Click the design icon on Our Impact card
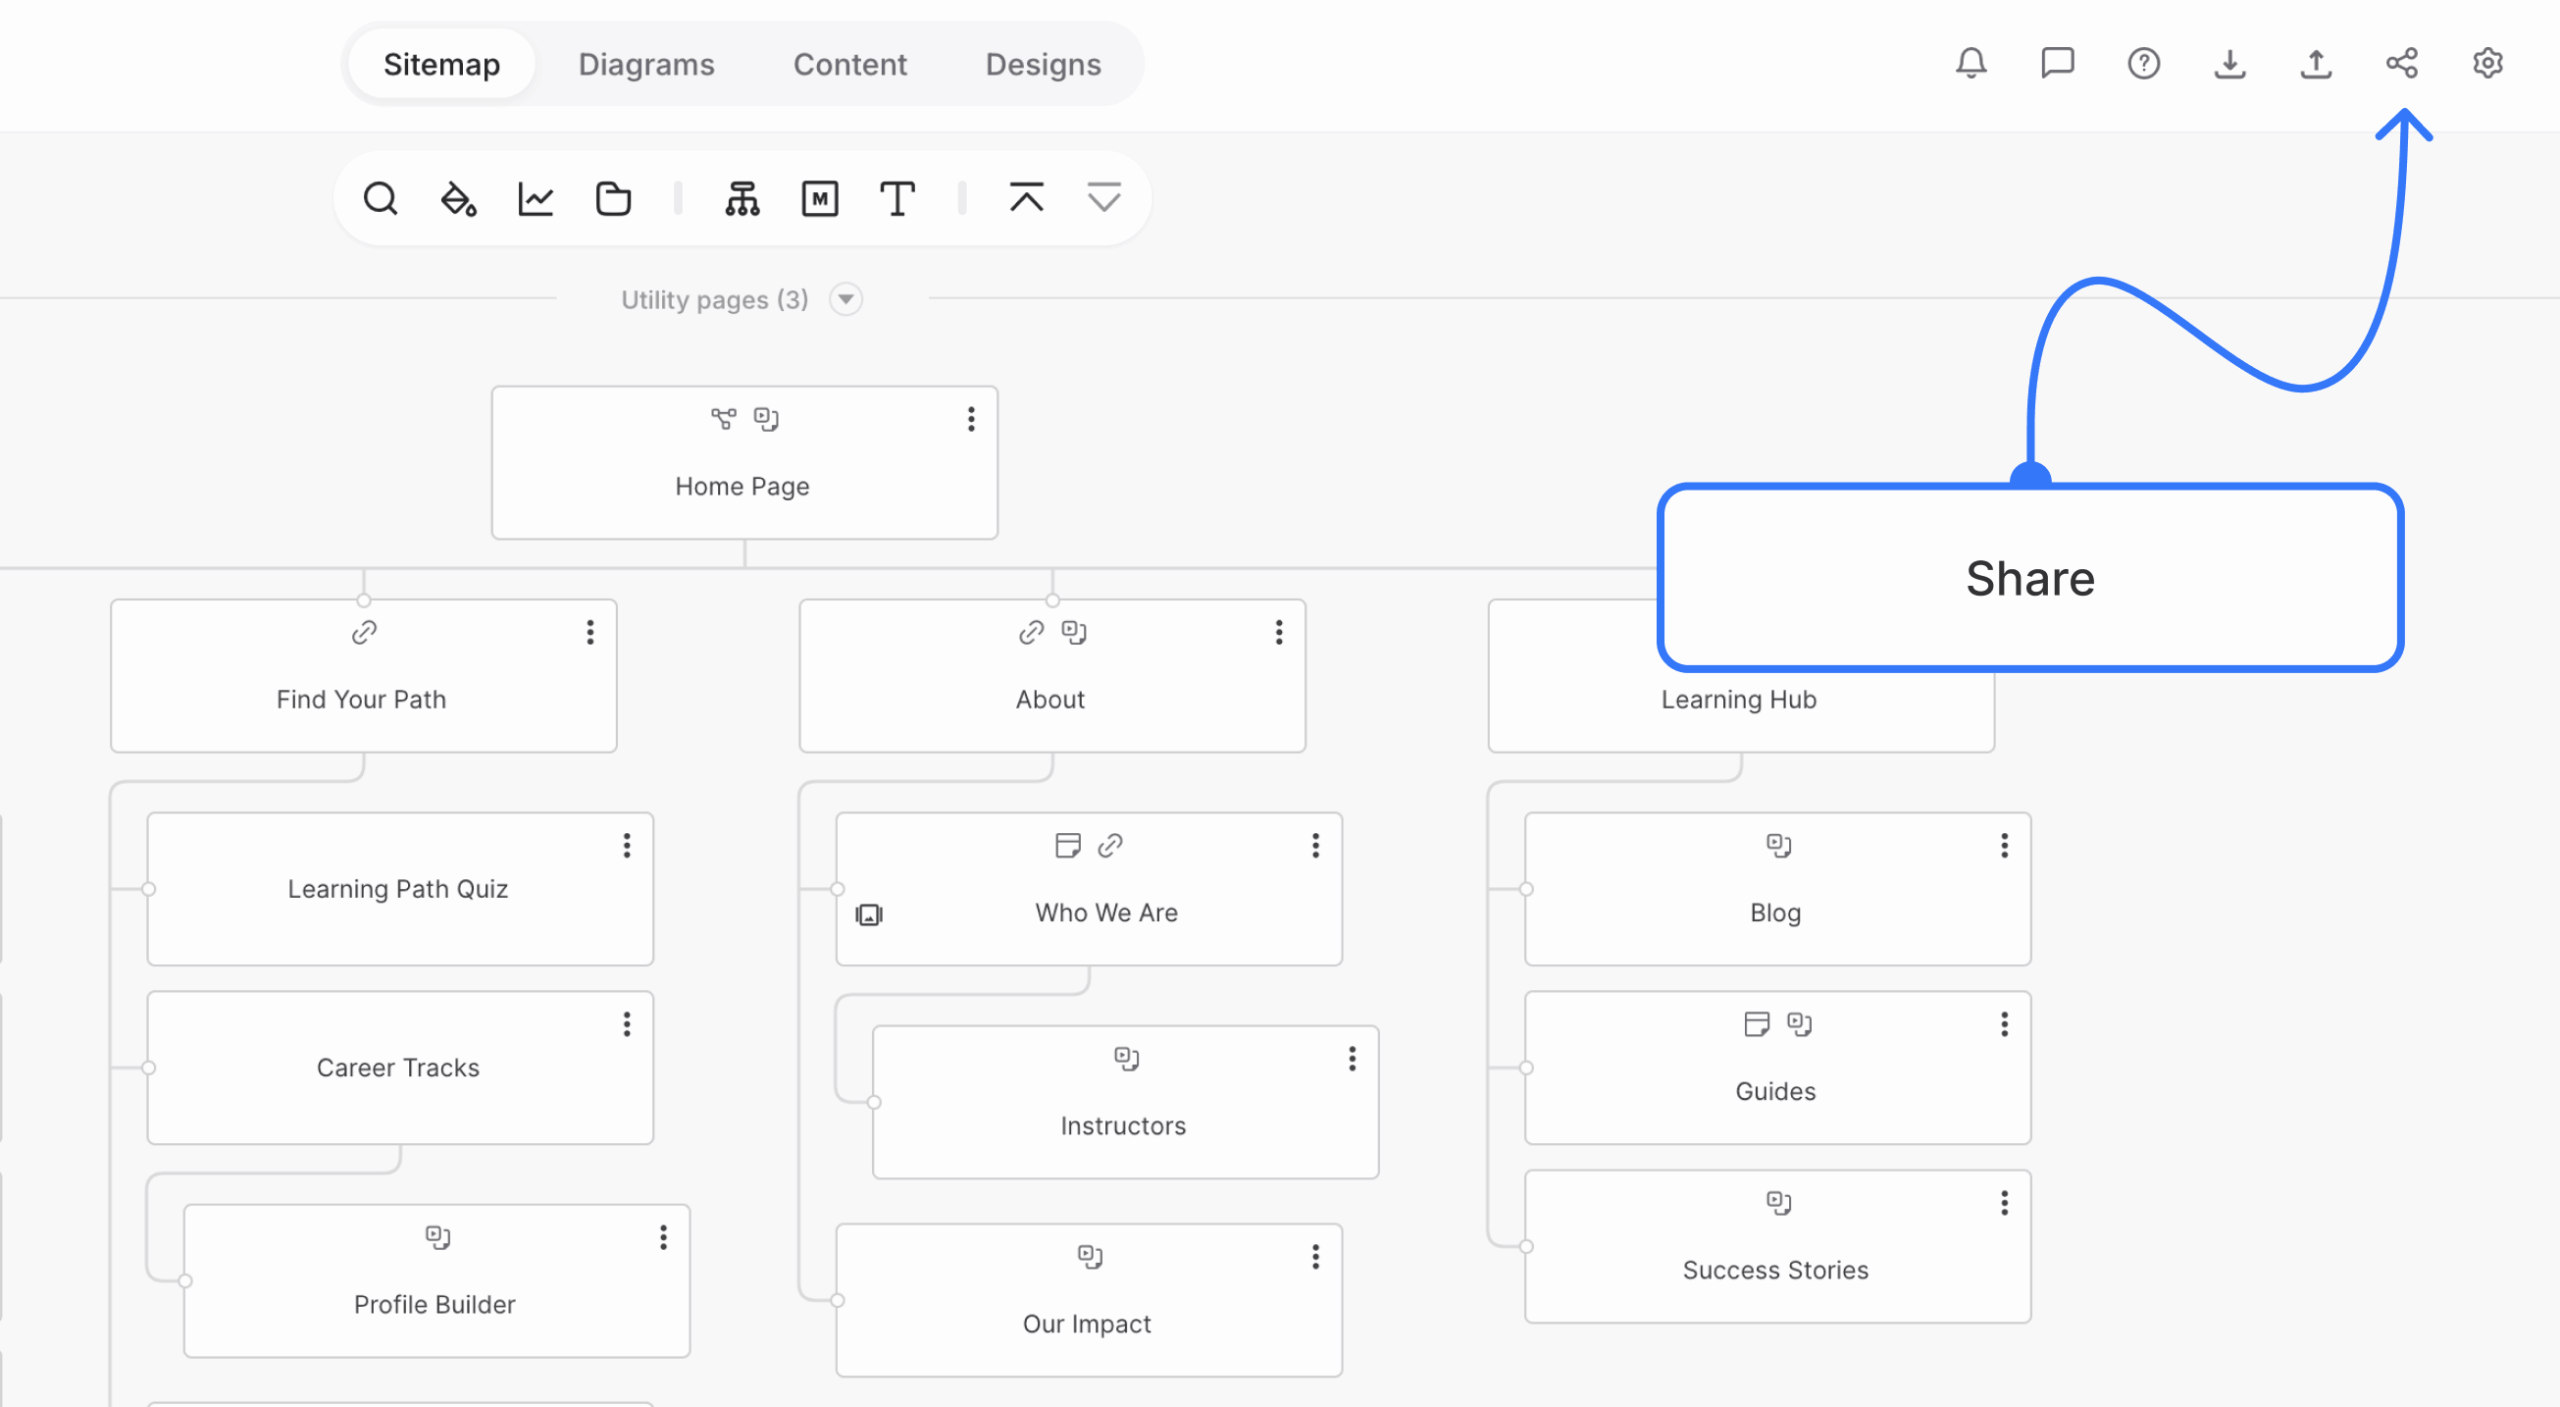The width and height of the screenshot is (2560, 1407). pos(1090,1256)
